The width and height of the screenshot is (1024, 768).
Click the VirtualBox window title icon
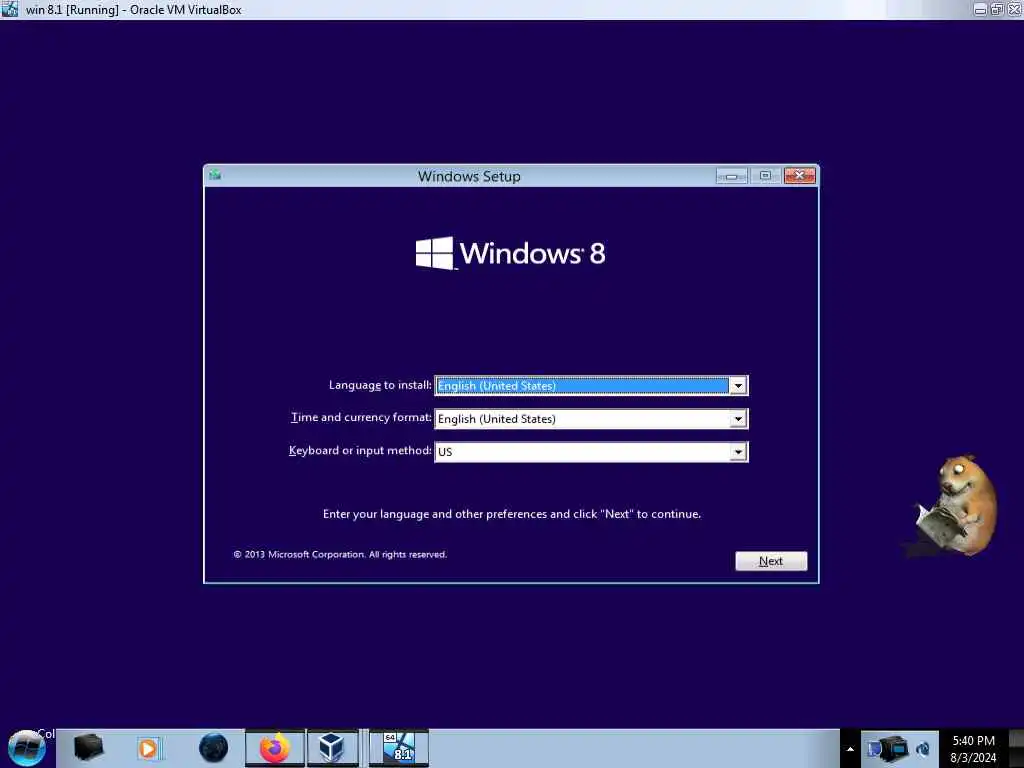click(10, 9)
